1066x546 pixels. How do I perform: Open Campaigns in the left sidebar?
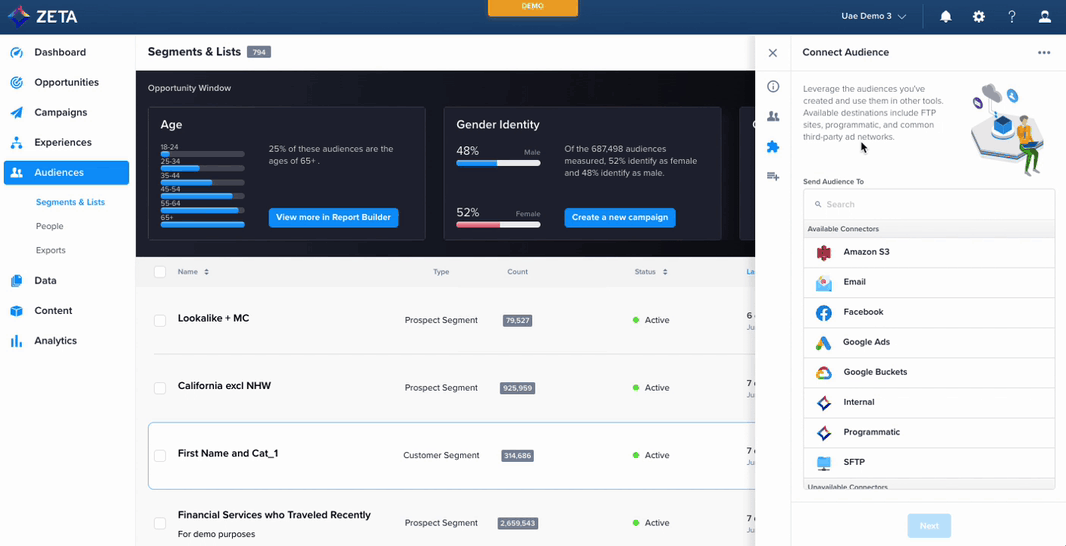click(60, 112)
